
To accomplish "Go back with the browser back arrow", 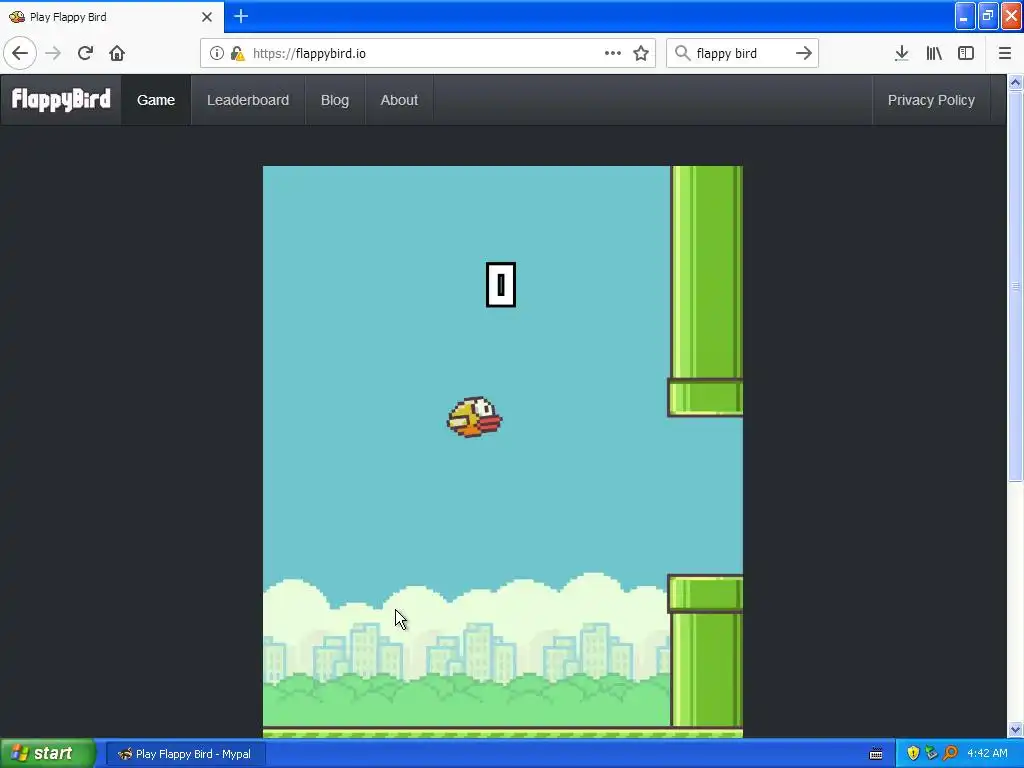I will tap(20, 53).
